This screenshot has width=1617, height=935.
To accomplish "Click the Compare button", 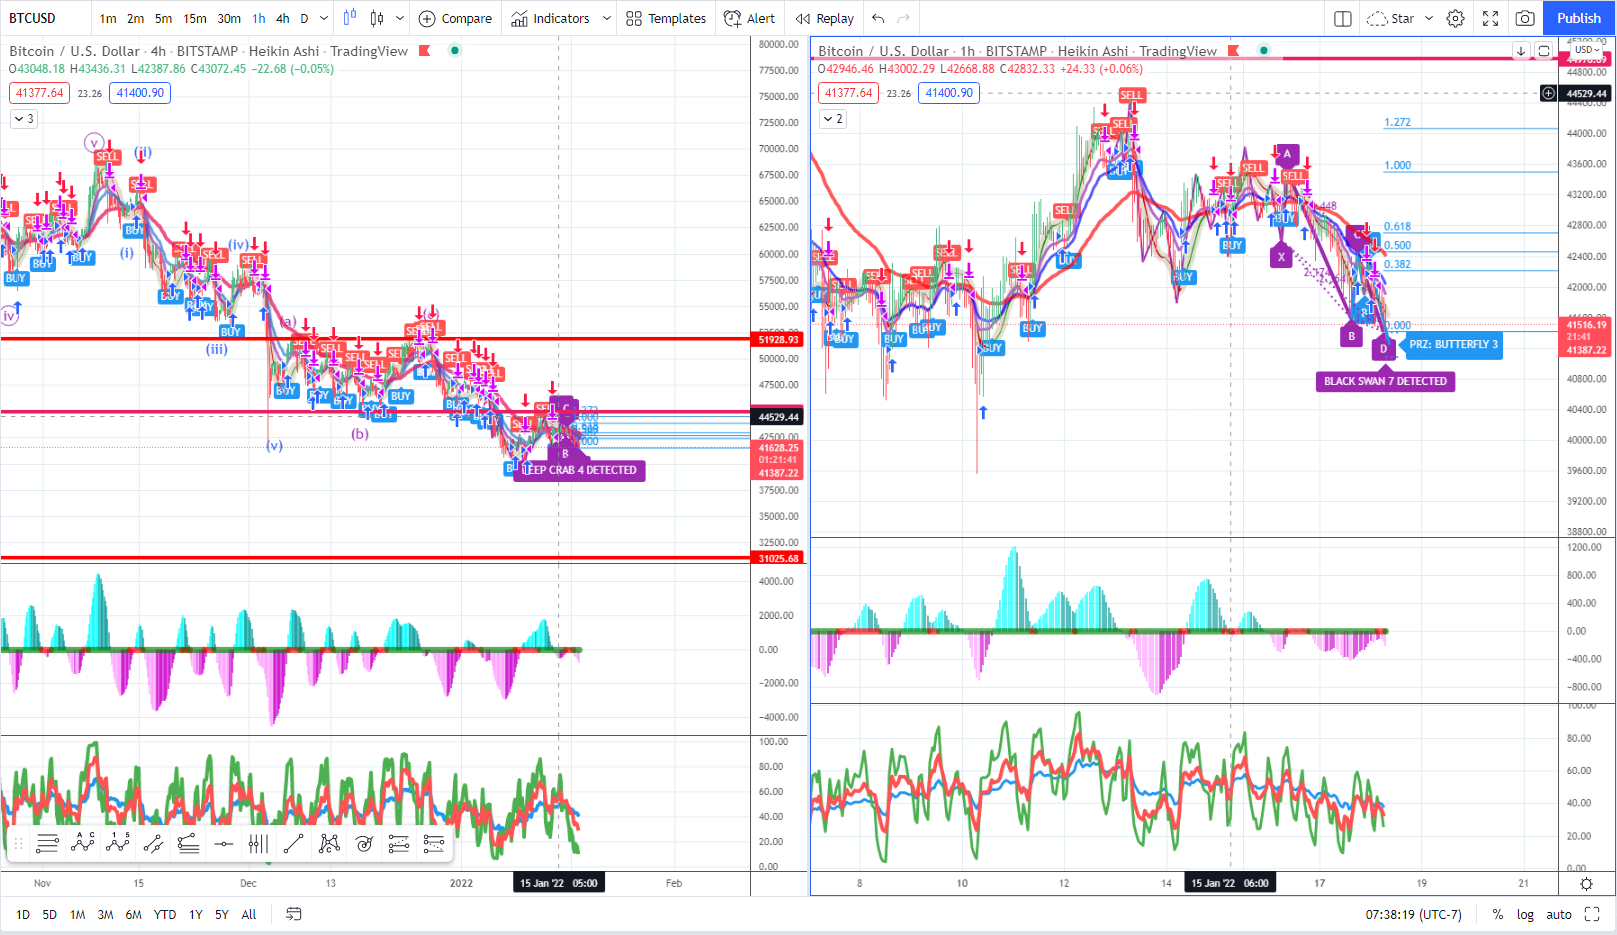I will [x=455, y=18].
